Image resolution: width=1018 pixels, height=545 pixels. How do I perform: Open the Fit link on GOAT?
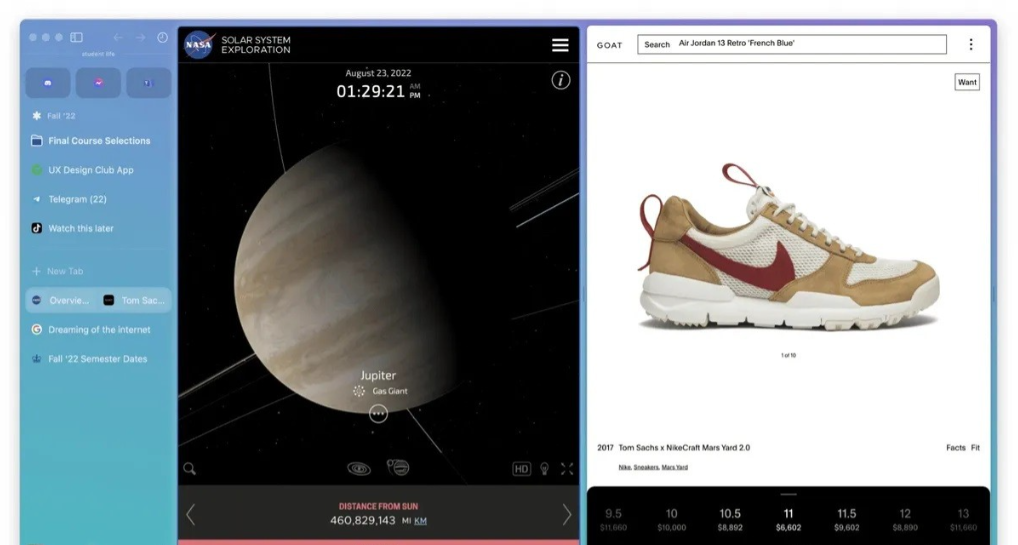(975, 448)
